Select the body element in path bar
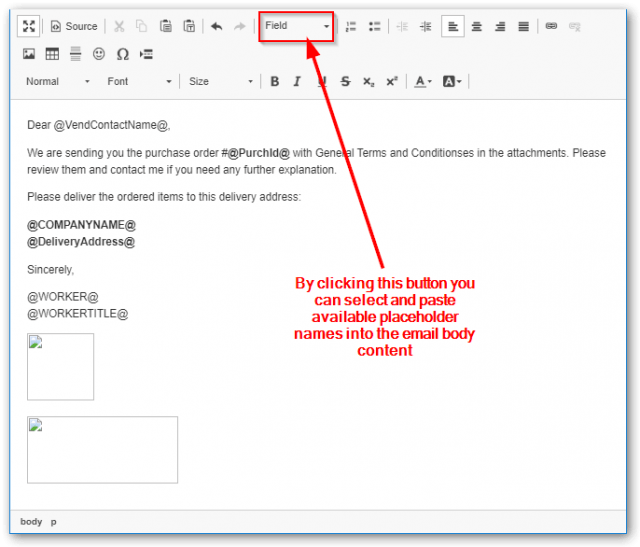640x547 pixels. [31, 522]
